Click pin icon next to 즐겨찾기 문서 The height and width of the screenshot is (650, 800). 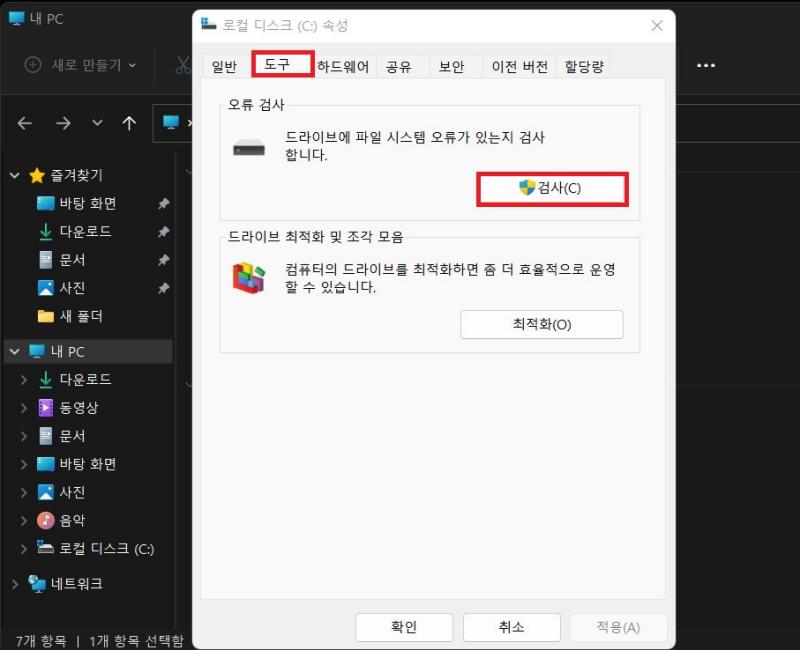click(163, 260)
